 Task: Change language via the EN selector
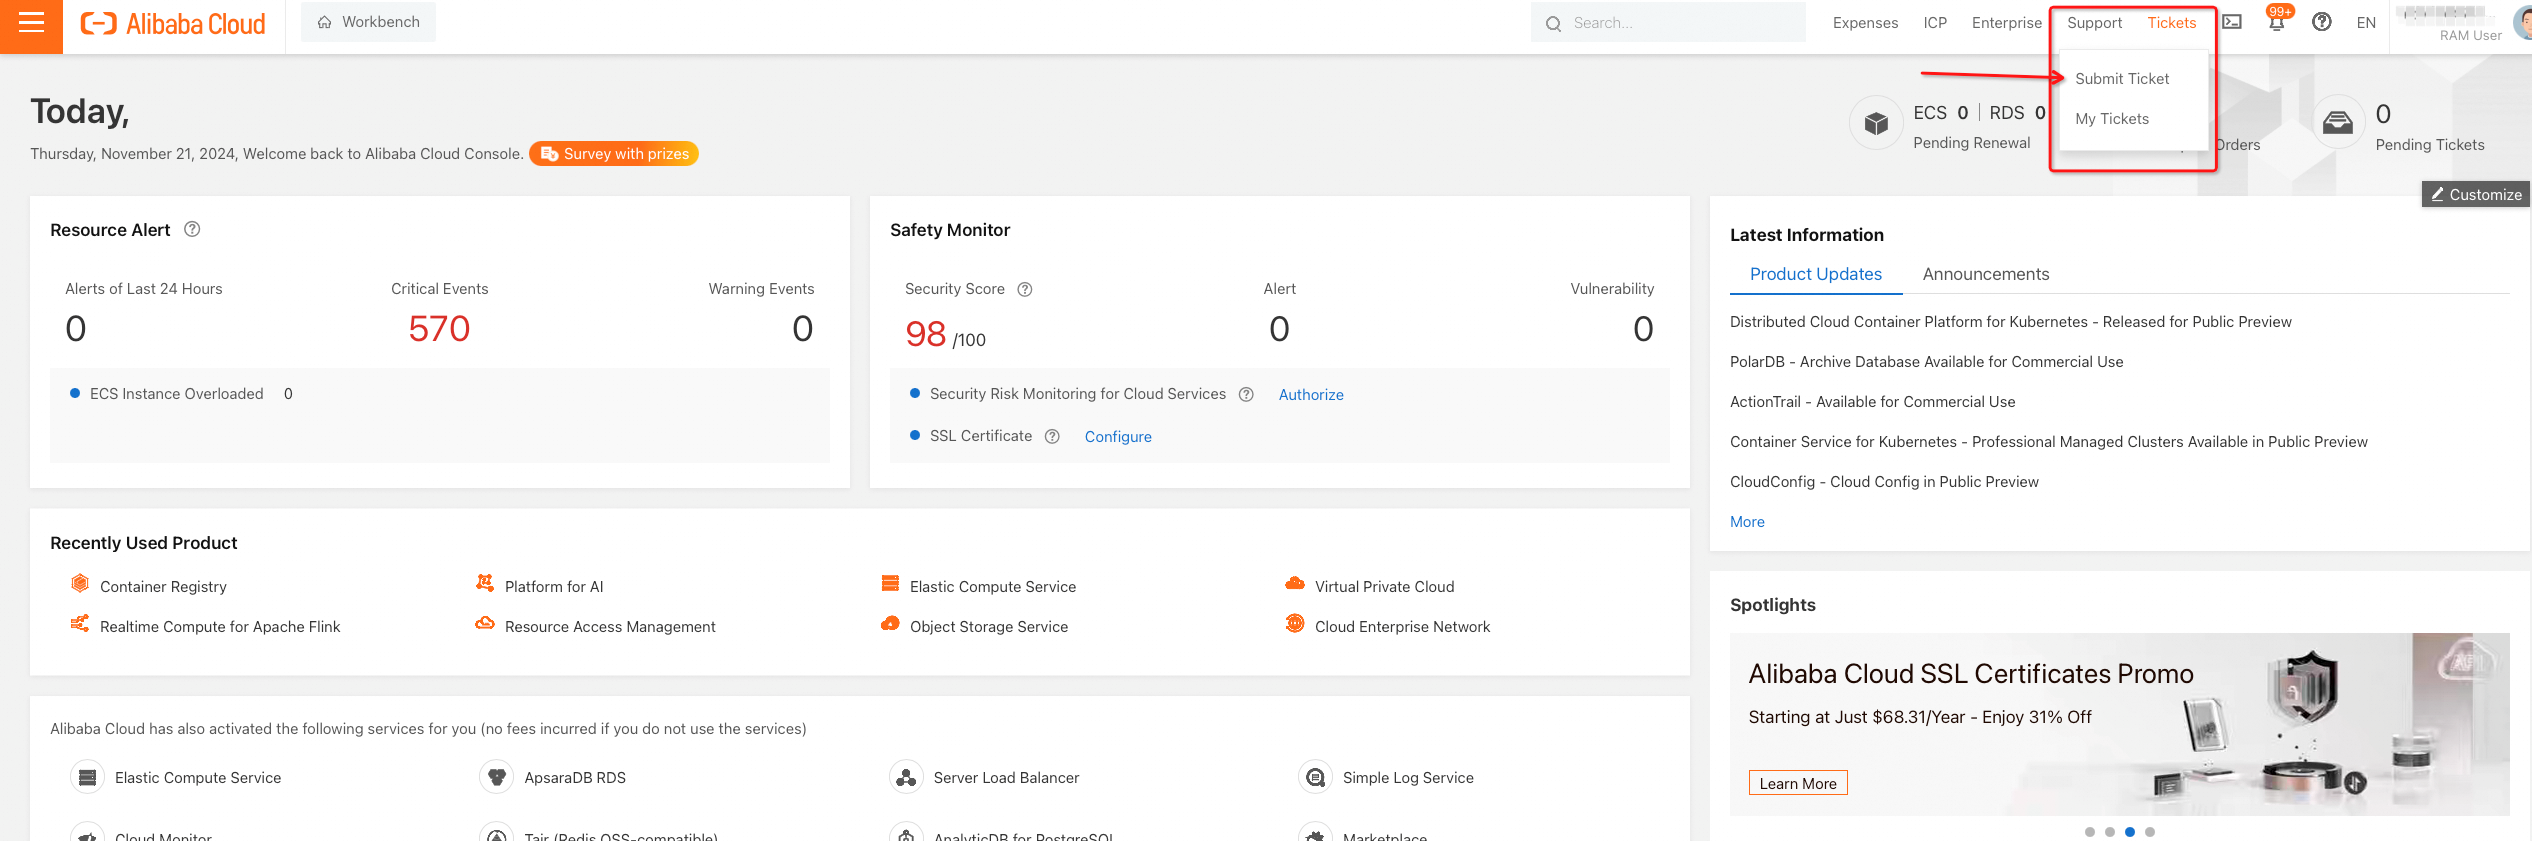click(x=2366, y=23)
